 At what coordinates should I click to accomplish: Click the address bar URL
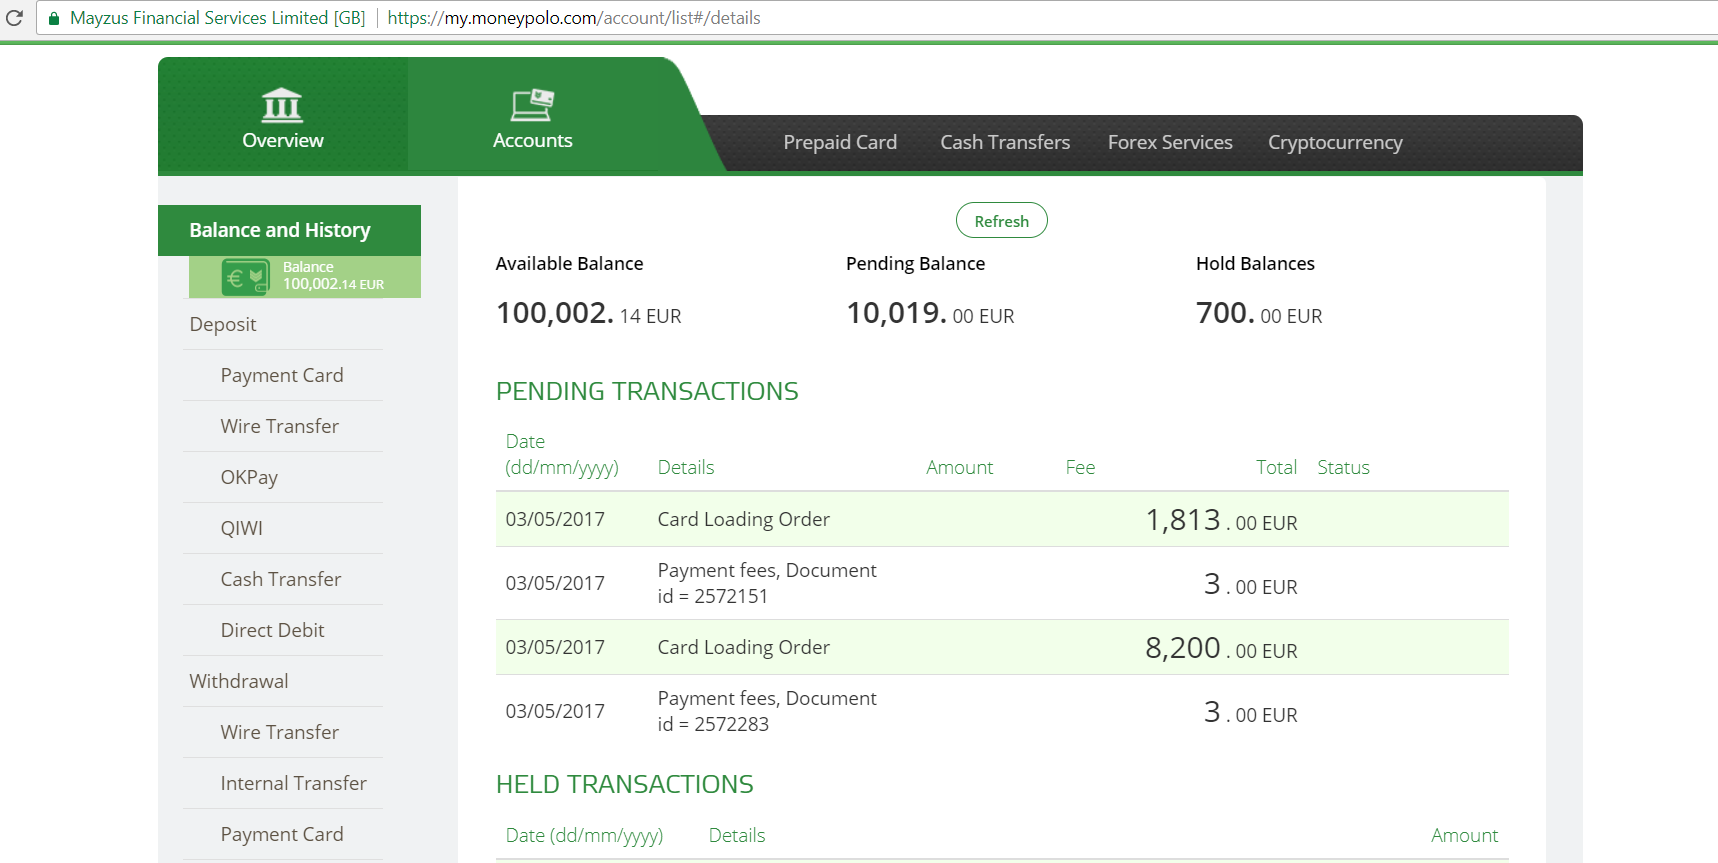574,18
